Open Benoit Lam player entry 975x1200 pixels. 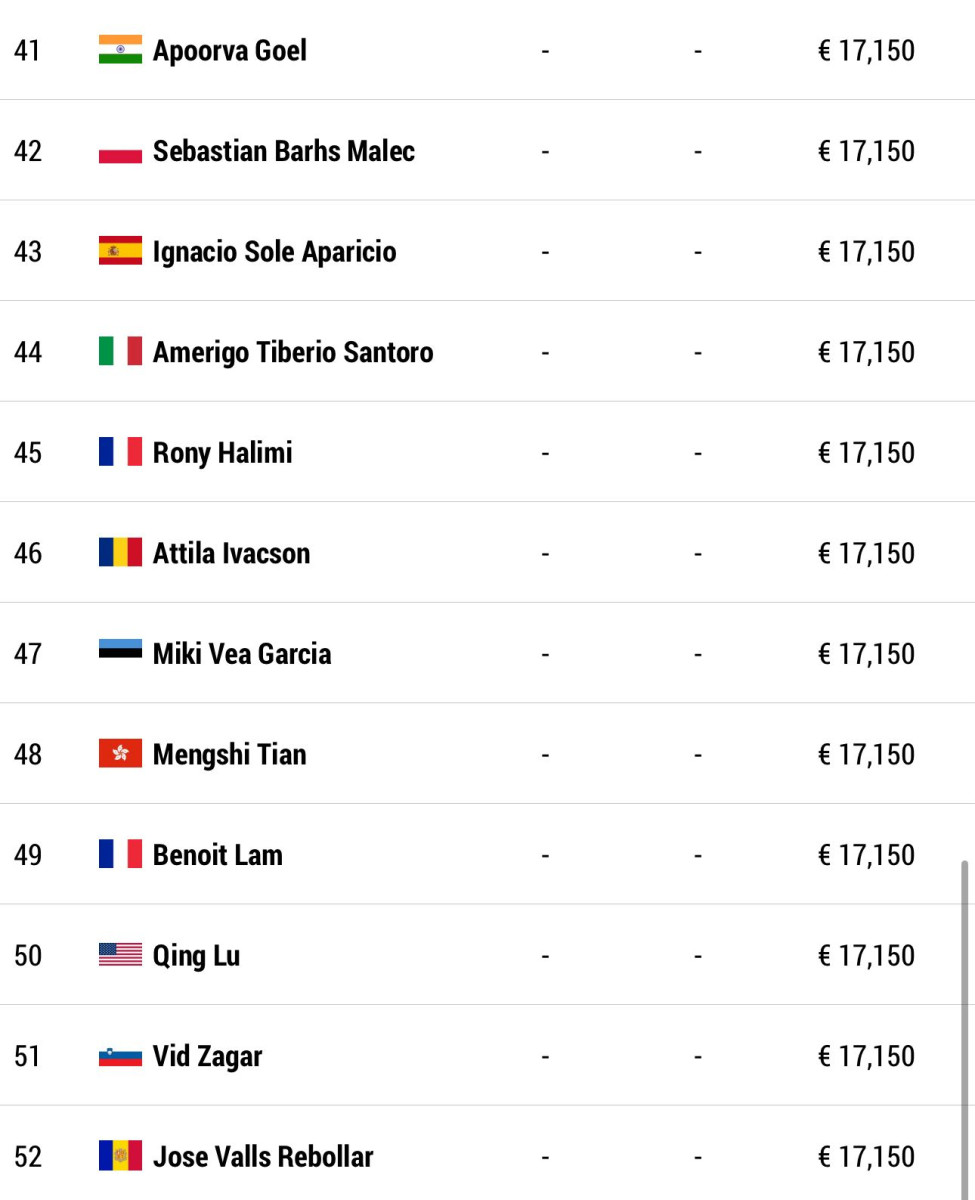pos(218,854)
